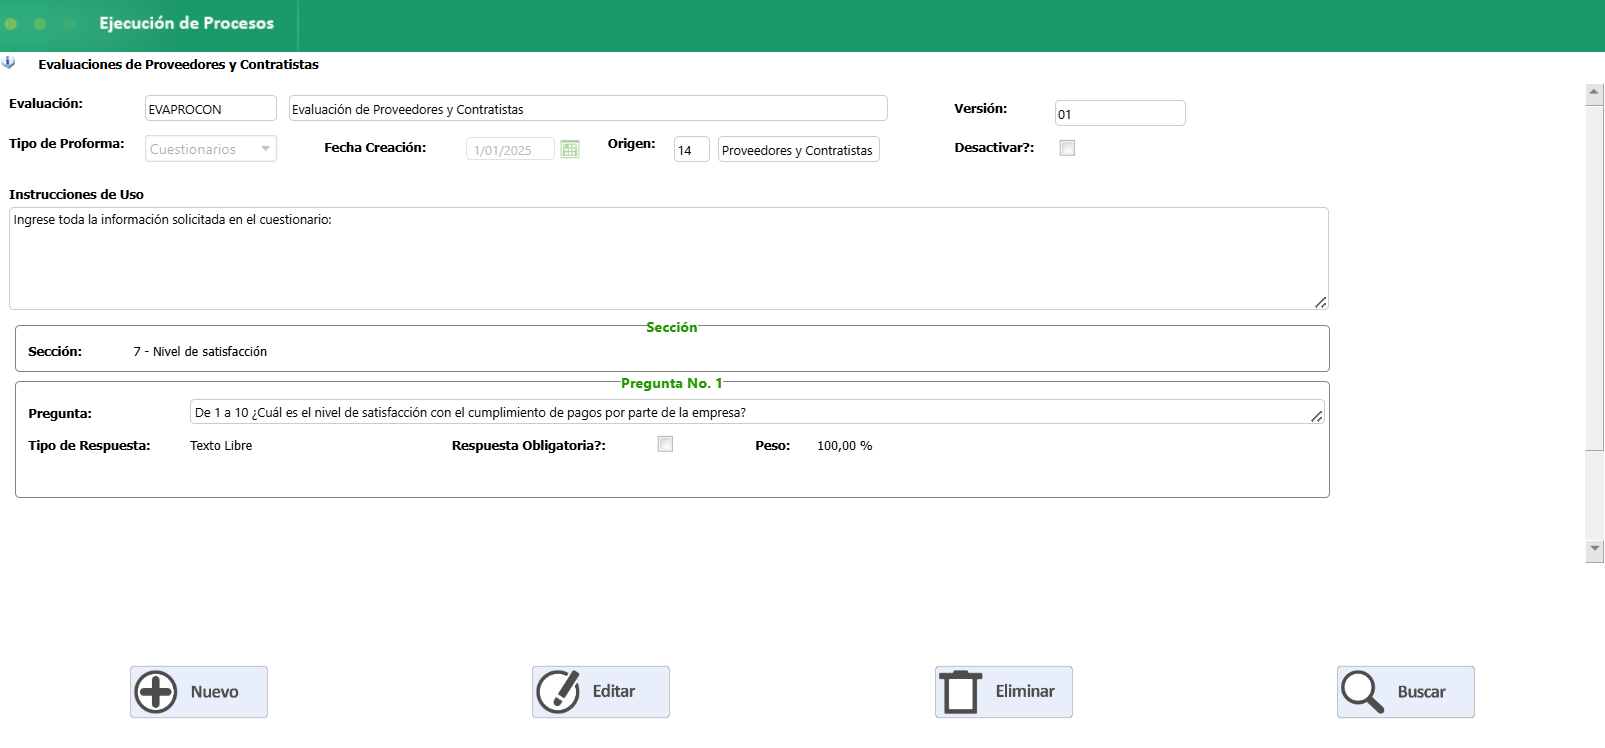
Task: Click the Evaluaciones de Proveedores y Contratistas title
Action: (179, 64)
